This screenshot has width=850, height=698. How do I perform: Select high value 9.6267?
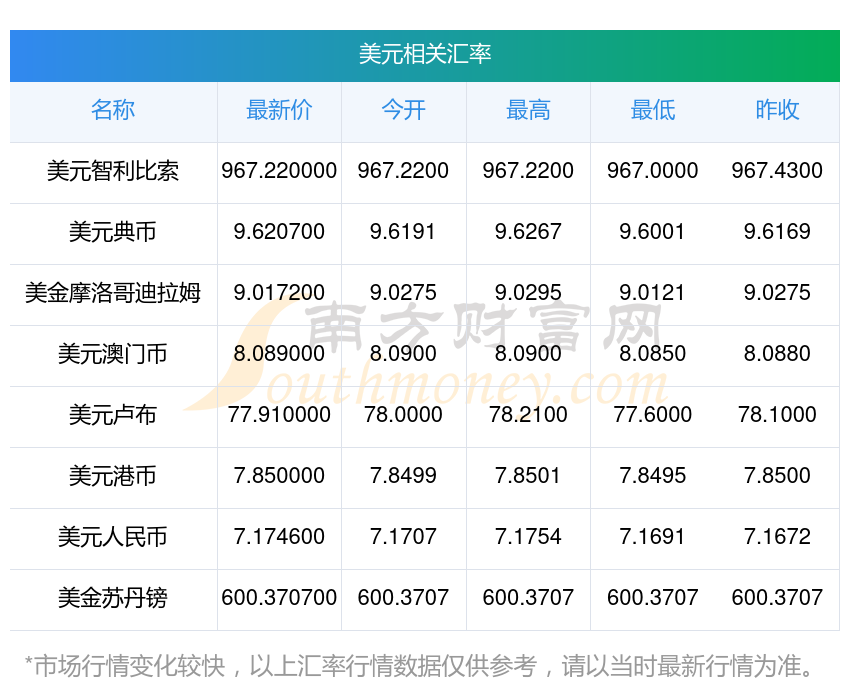528,232
